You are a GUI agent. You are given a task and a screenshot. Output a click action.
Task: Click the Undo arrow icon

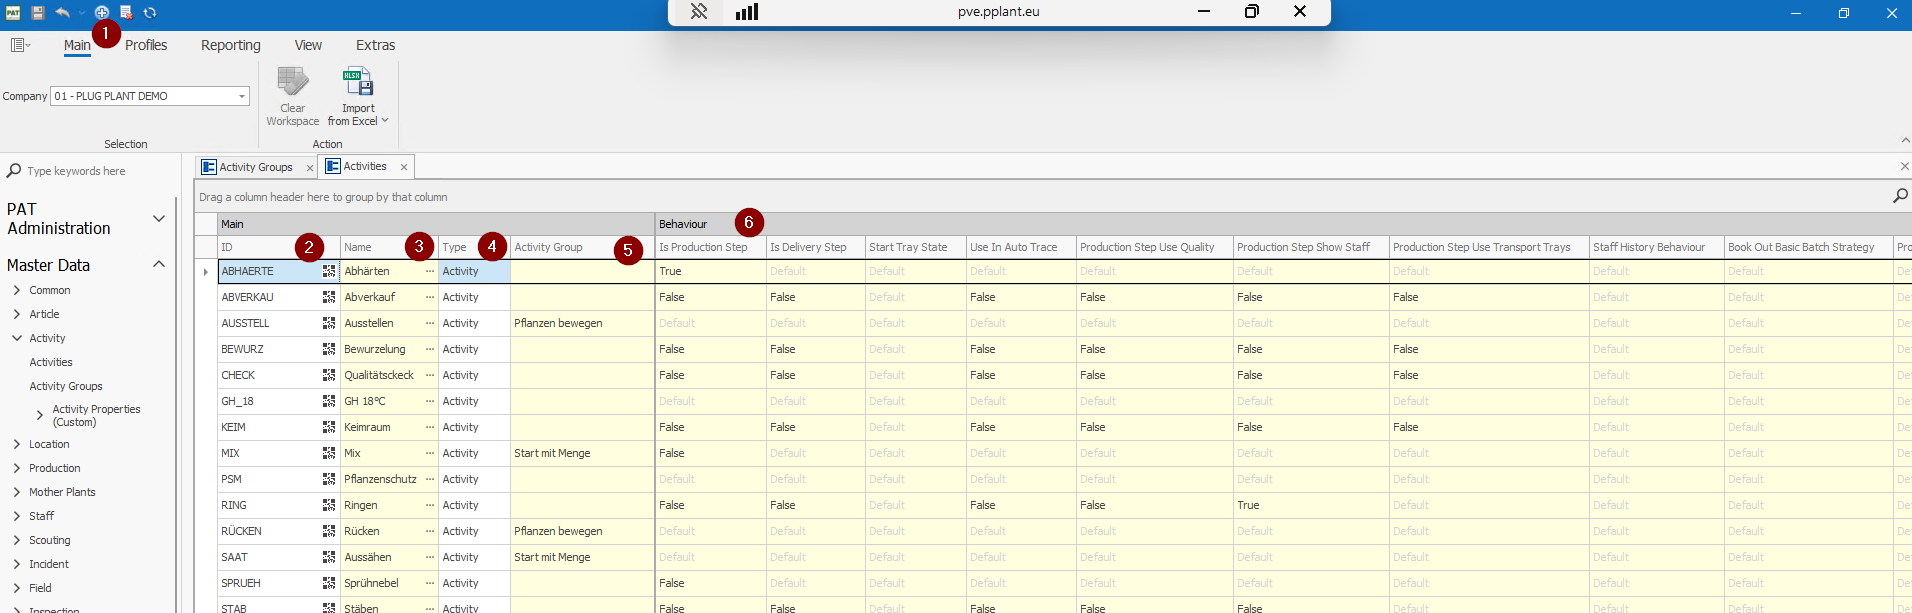pos(62,13)
